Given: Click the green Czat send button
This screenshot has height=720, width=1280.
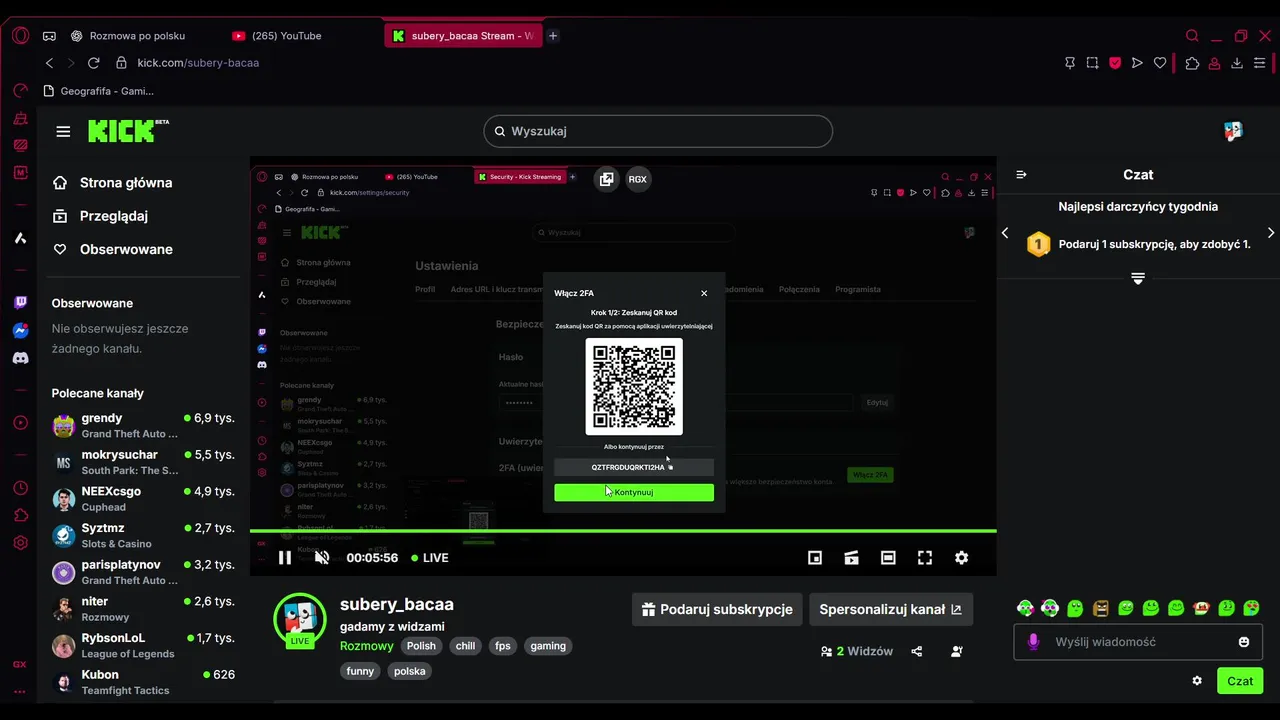Looking at the screenshot, I should coord(1240,681).
